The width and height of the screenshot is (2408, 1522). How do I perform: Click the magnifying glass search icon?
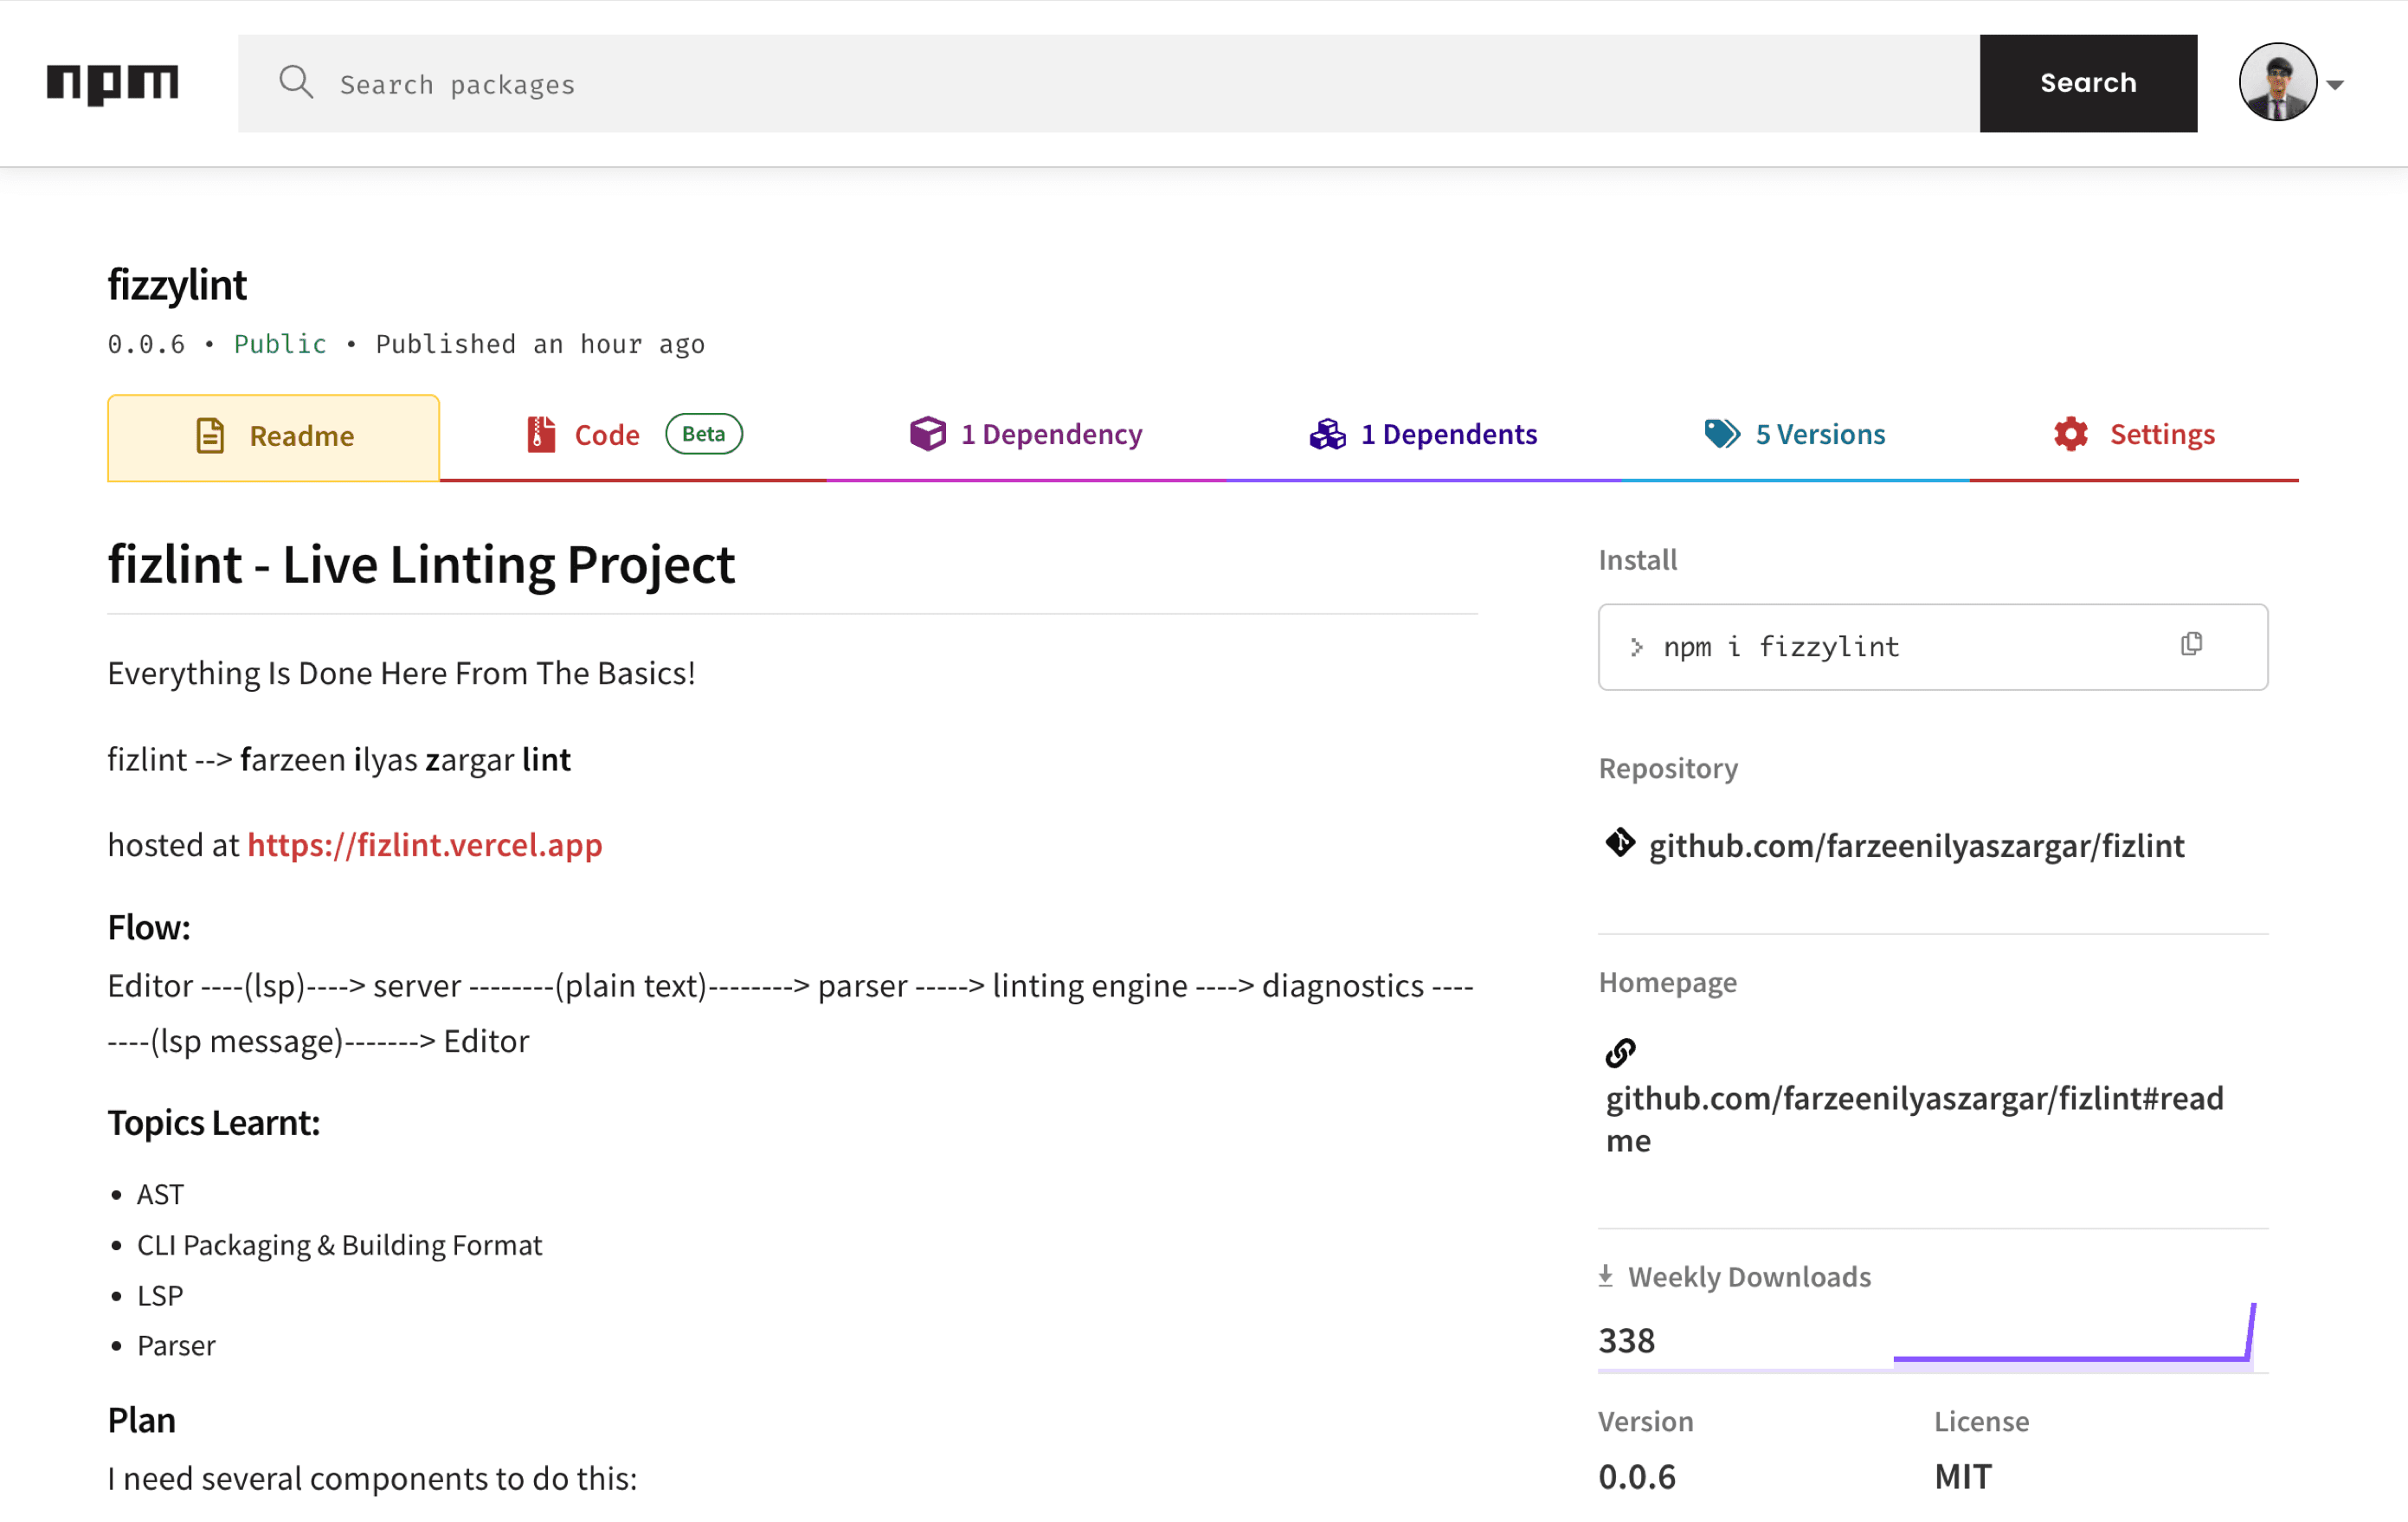(x=296, y=83)
